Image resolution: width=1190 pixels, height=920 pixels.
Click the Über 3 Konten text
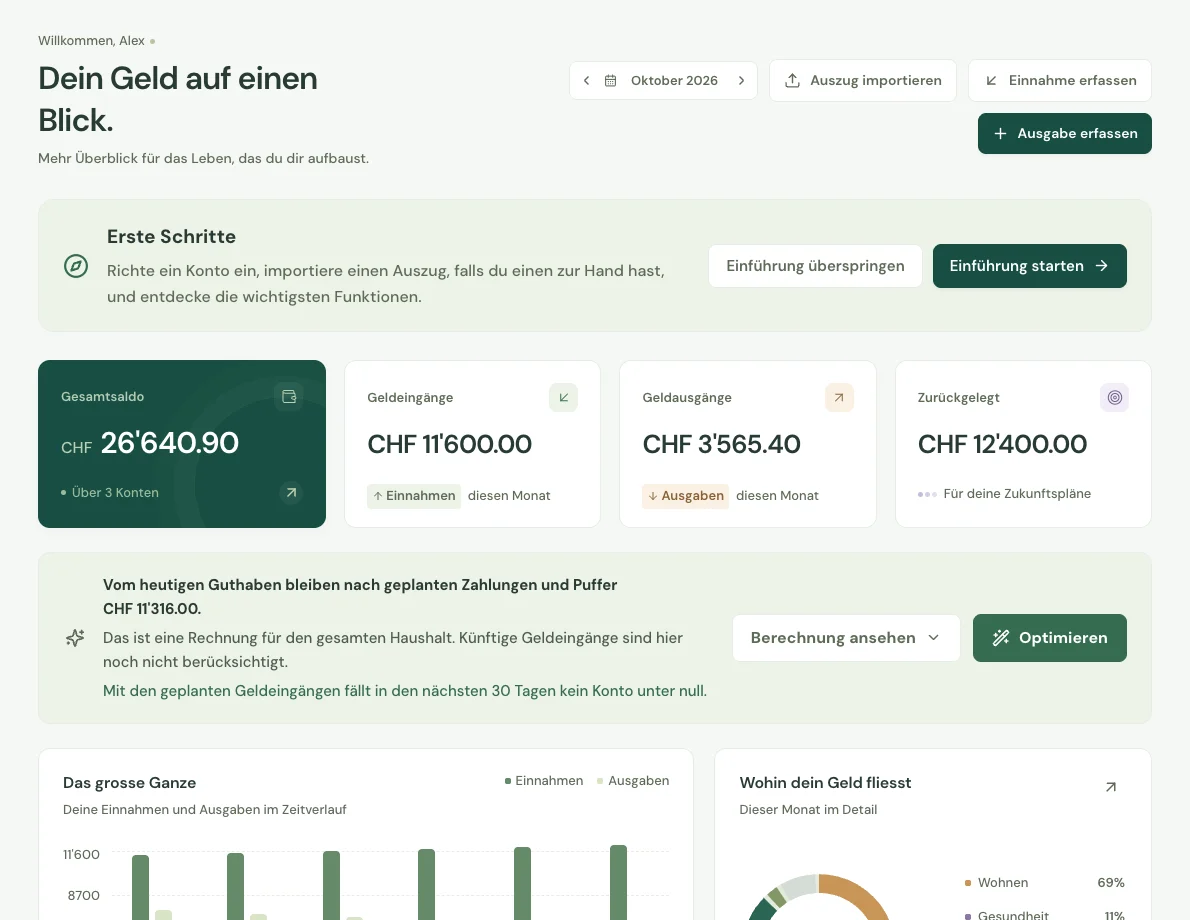click(115, 493)
